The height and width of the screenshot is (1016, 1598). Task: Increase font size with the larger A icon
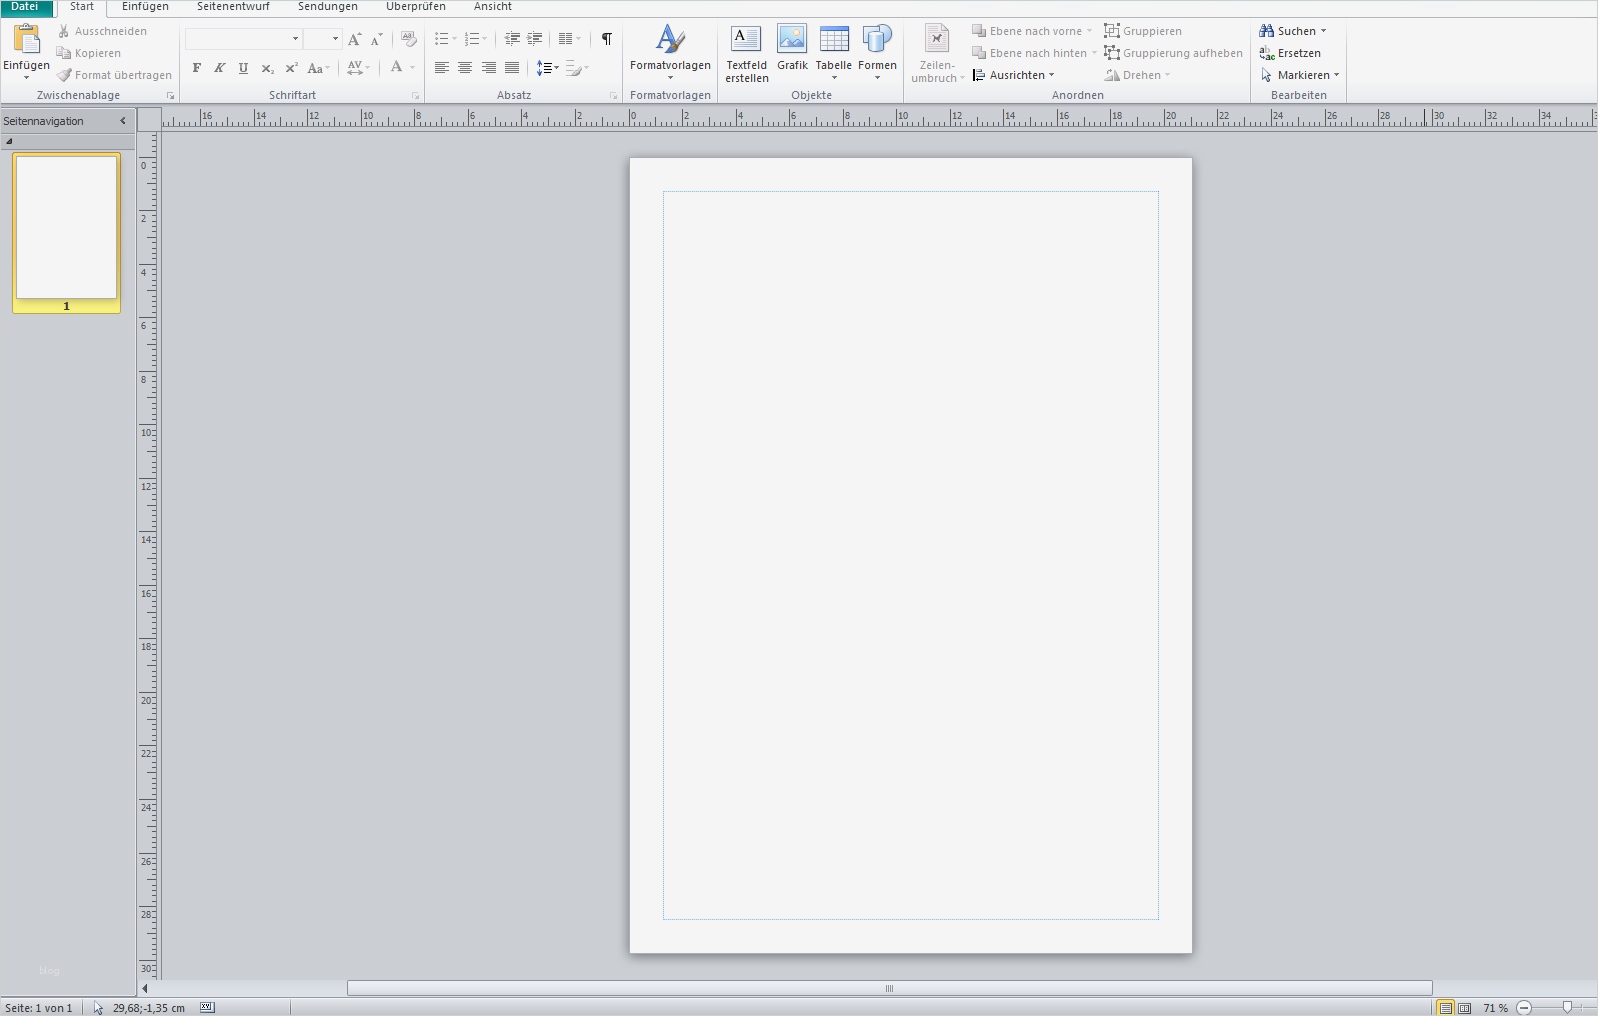click(354, 39)
